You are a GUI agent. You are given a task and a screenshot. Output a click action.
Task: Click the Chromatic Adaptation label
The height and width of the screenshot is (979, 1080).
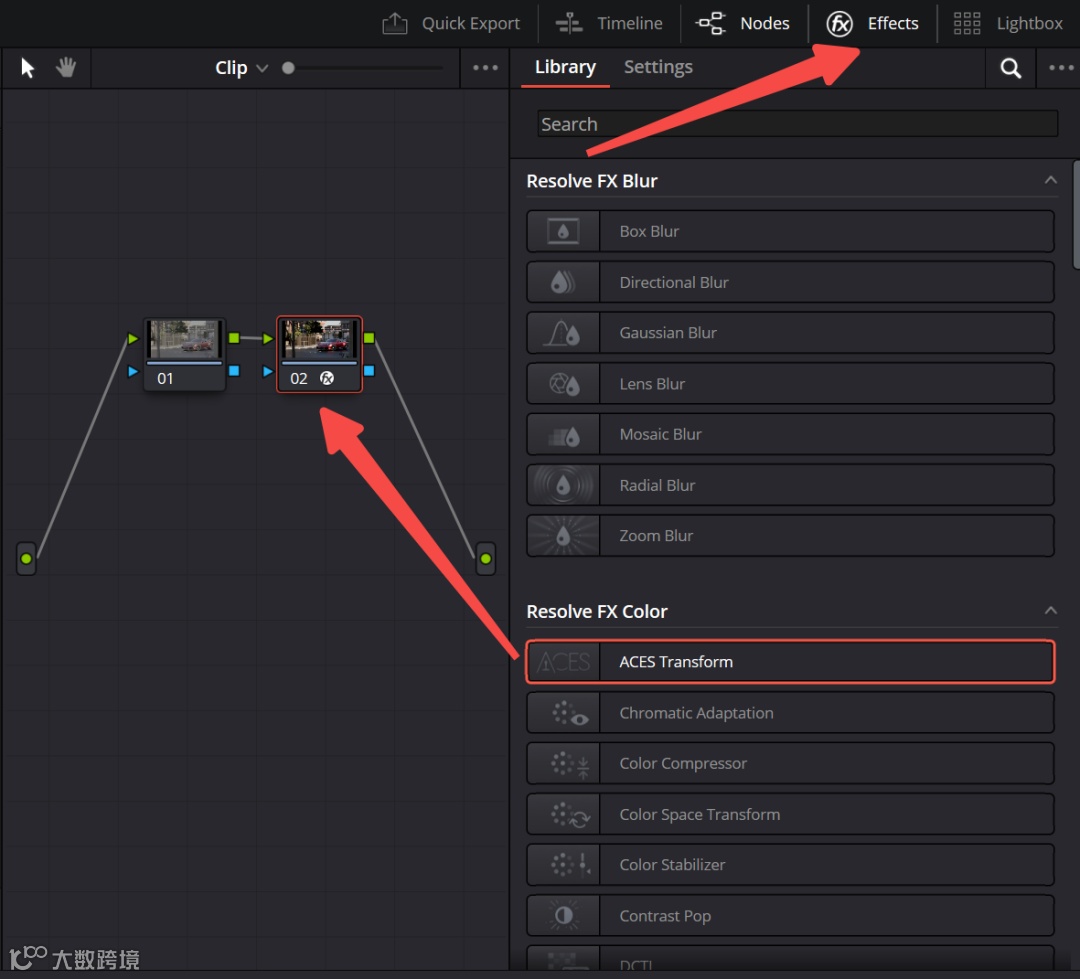tap(696, 713)
